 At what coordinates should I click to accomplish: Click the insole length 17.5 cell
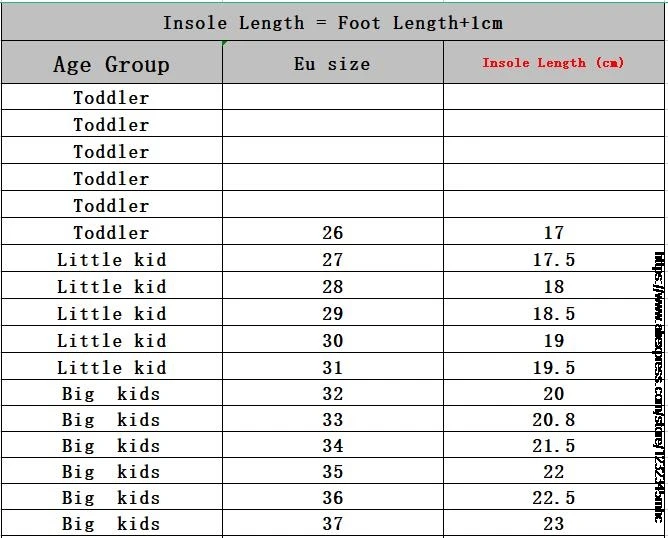click(x=553, y=260)
